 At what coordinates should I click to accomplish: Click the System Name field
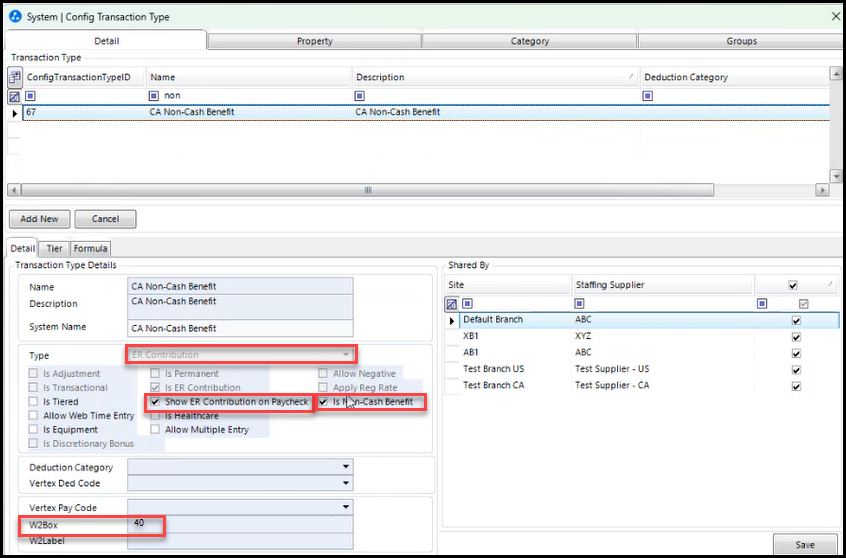tap(240, 328)
